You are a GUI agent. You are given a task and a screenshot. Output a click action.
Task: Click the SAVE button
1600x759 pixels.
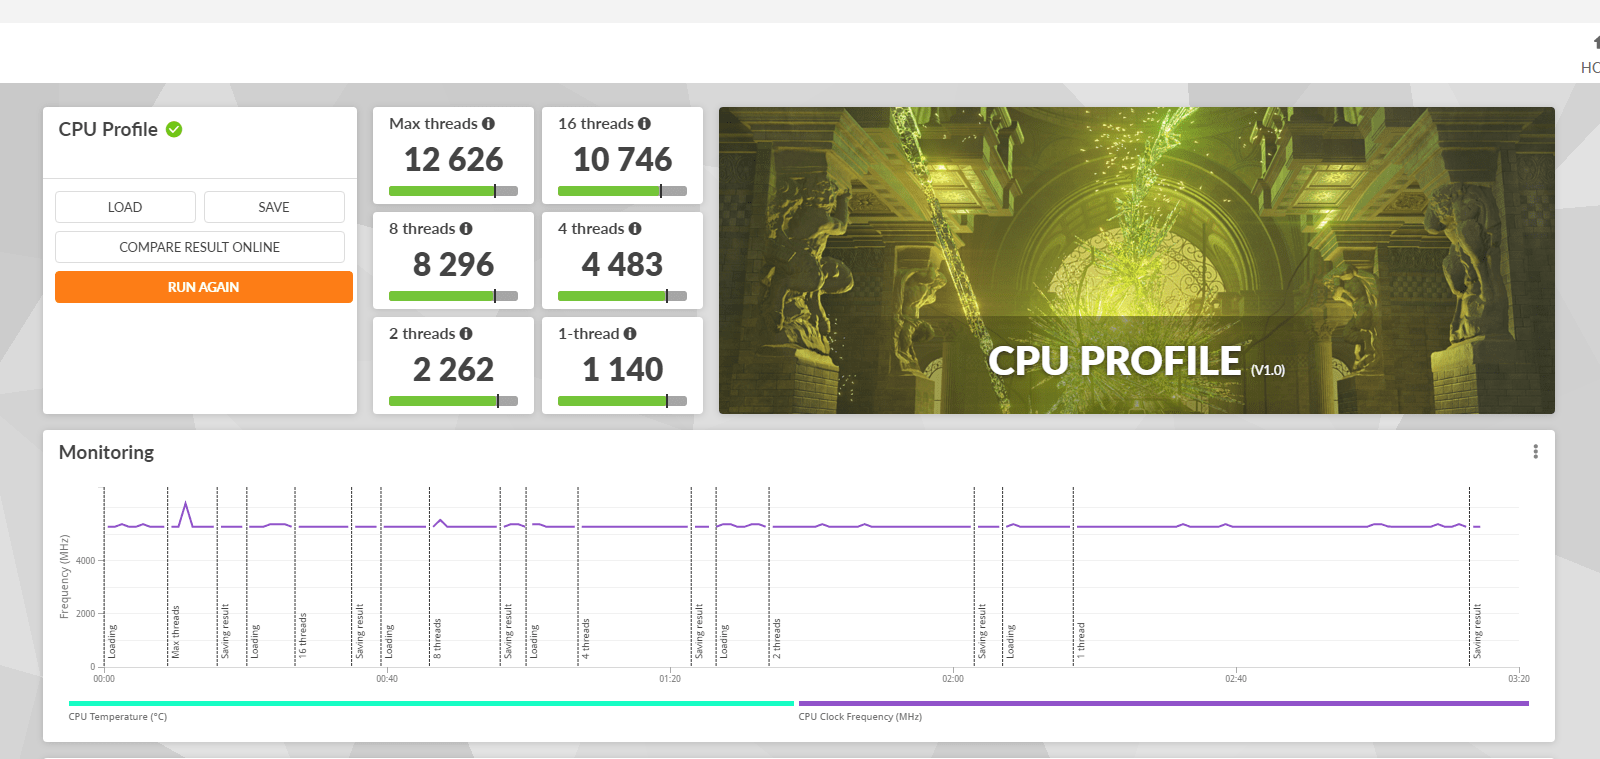[274, 207]
